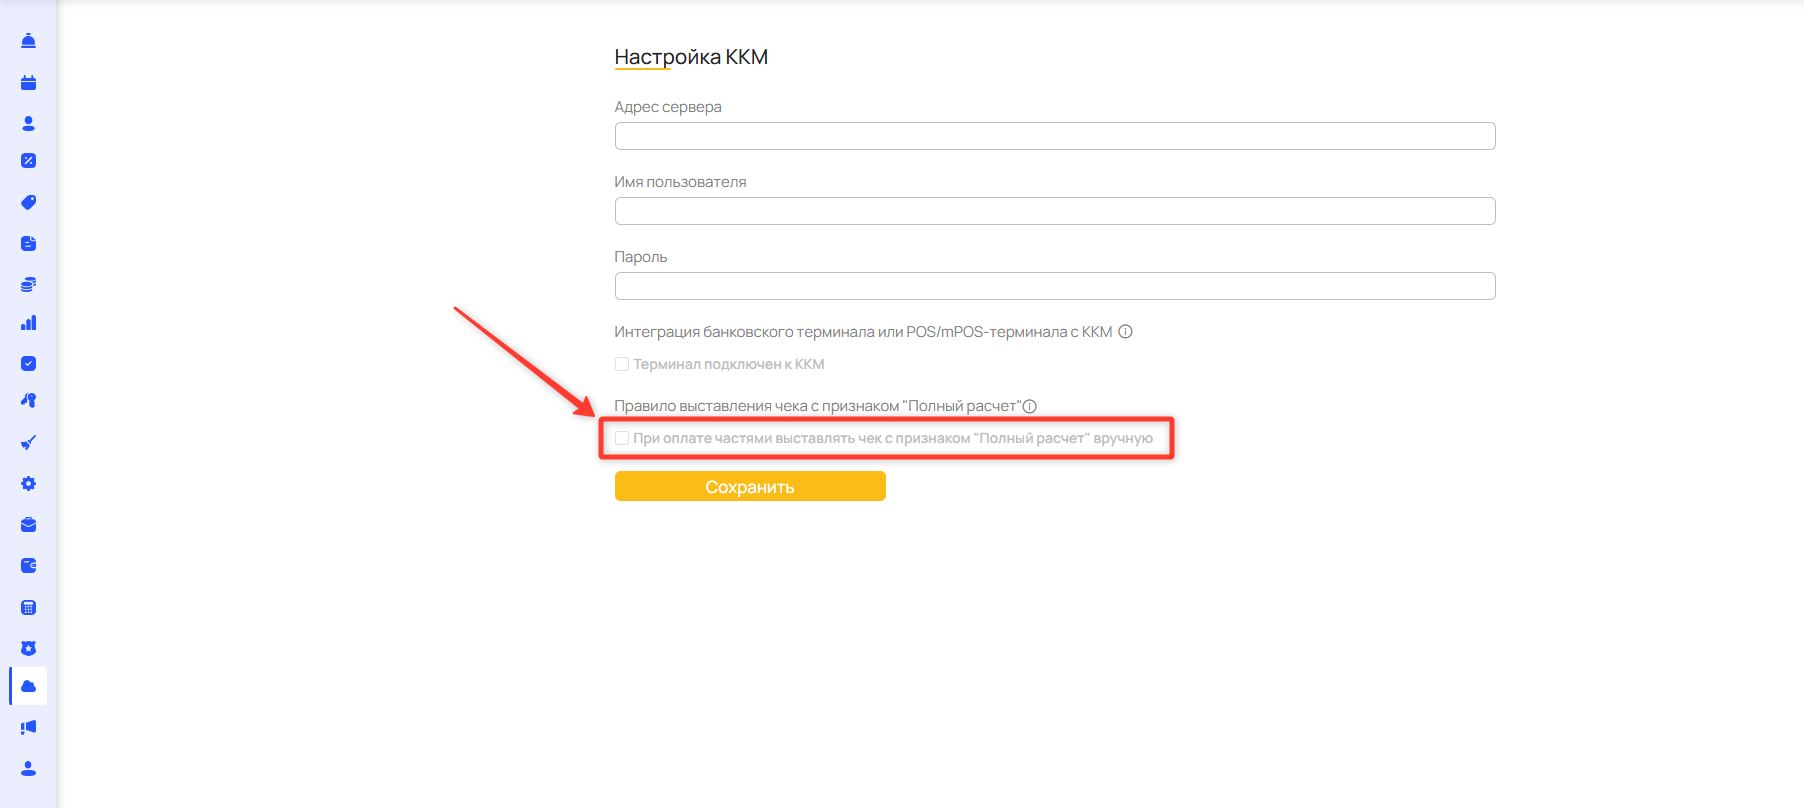Open the bar chart analytics icon
The width and height of the screenshot is (1804, 808).
pos(28,323)
